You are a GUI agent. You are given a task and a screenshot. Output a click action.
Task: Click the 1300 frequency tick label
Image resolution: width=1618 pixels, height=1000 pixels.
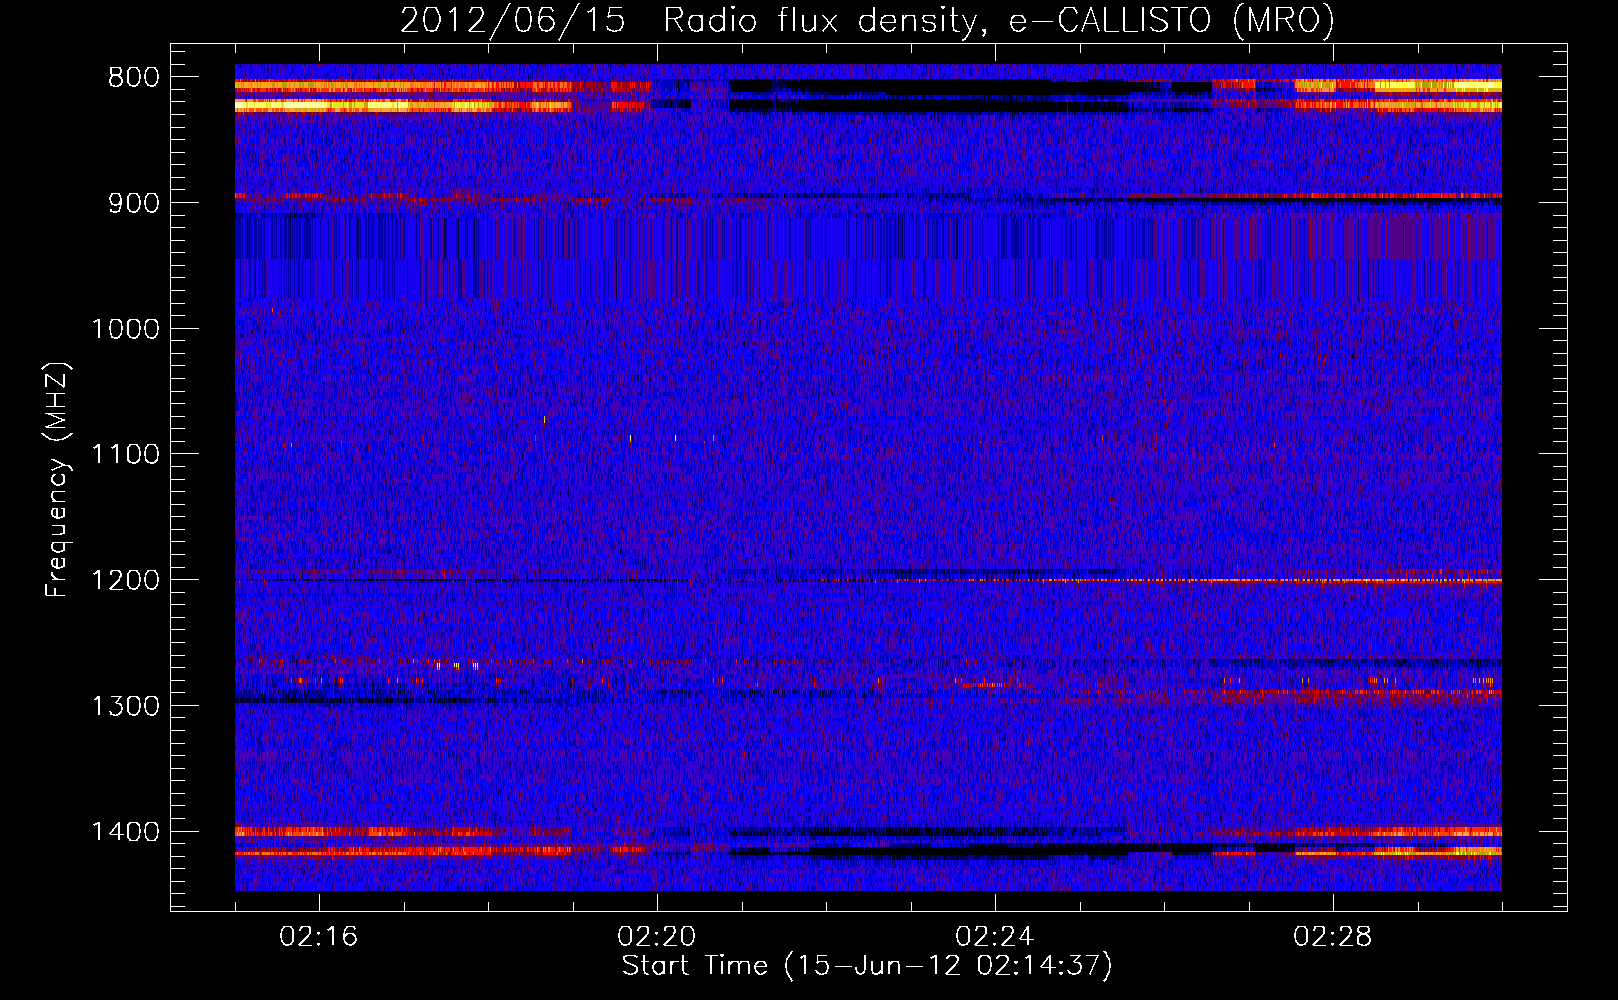pos(125,707)
